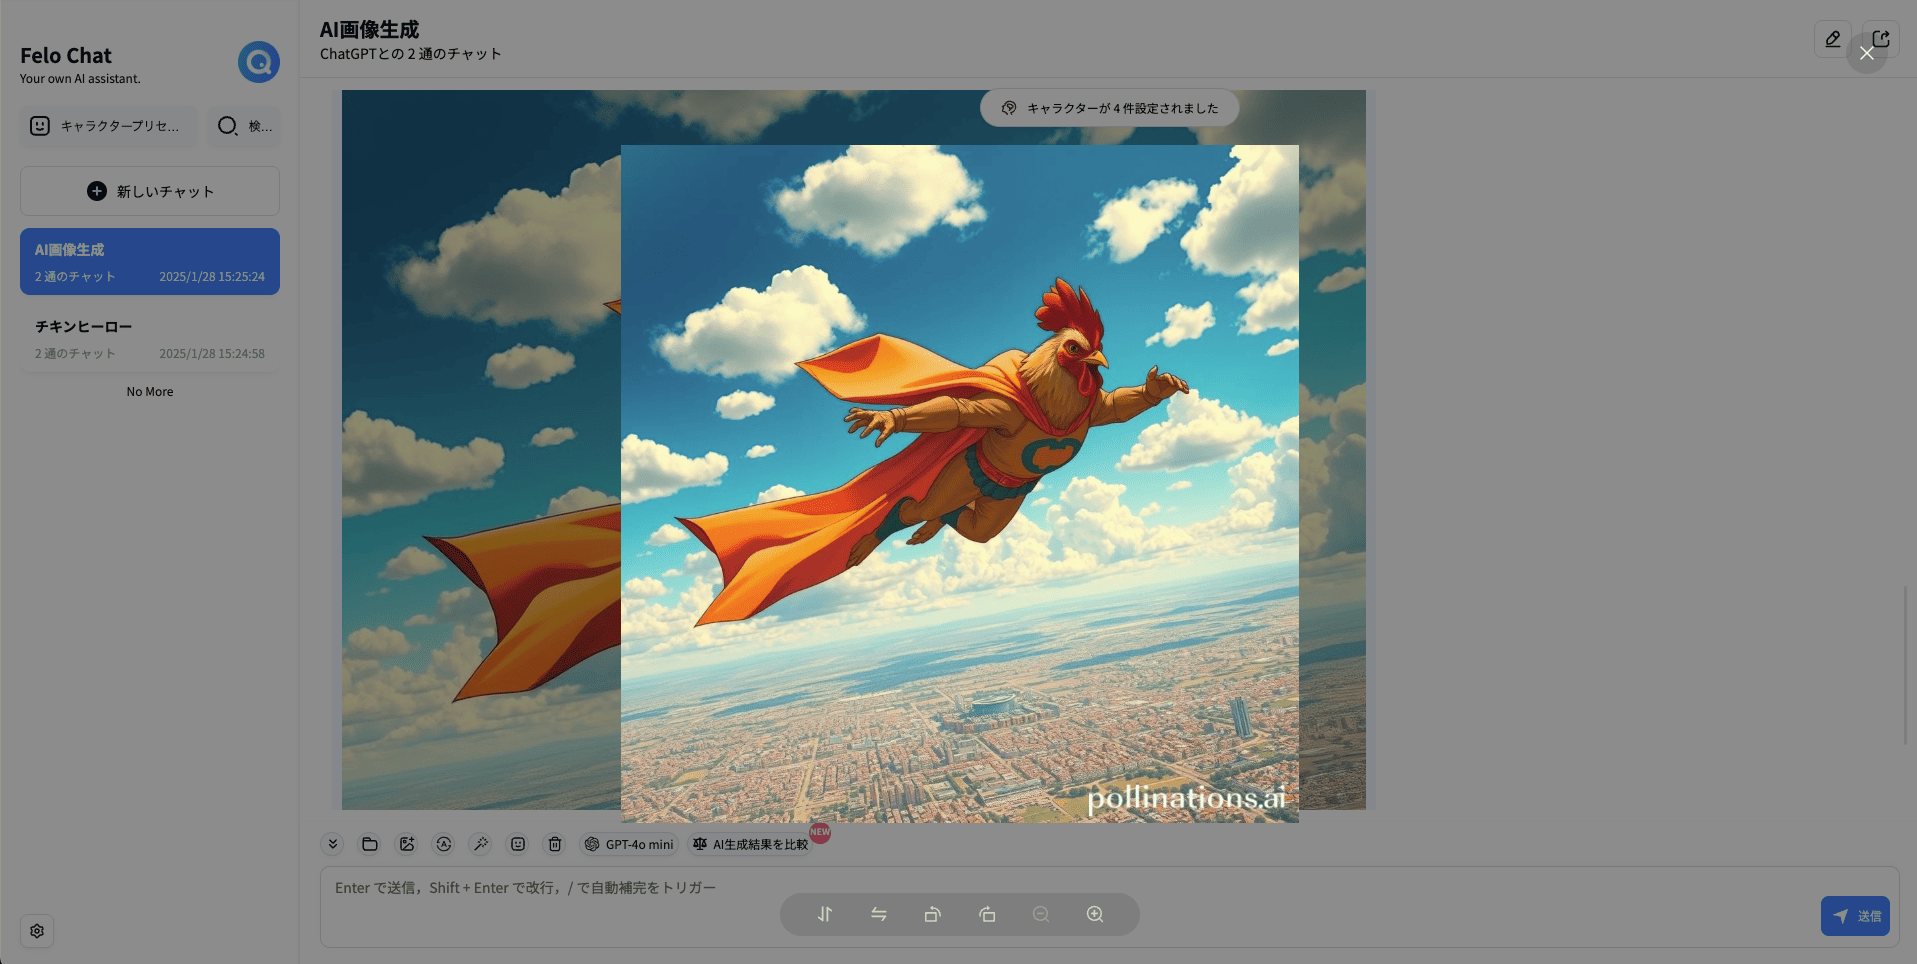
Task: Click the magic wand icon
Action: point(481,844)
